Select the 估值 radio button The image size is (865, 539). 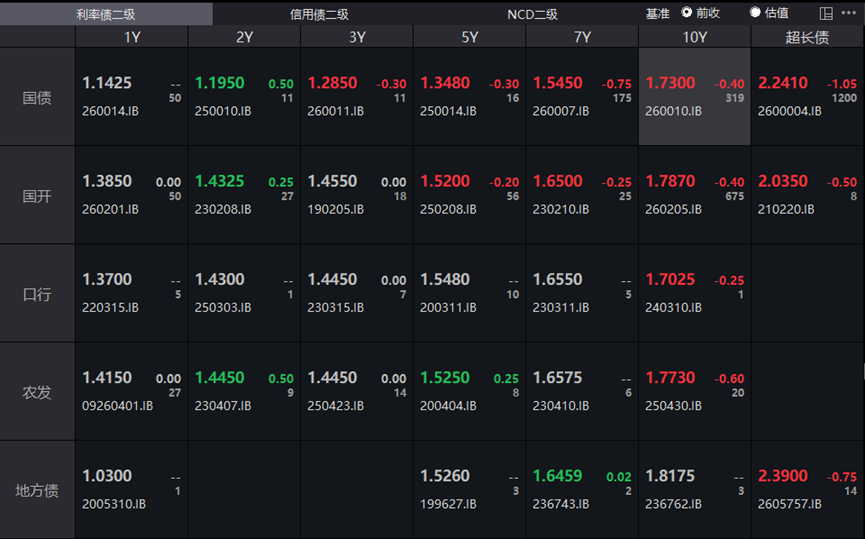tap(755, 12)
